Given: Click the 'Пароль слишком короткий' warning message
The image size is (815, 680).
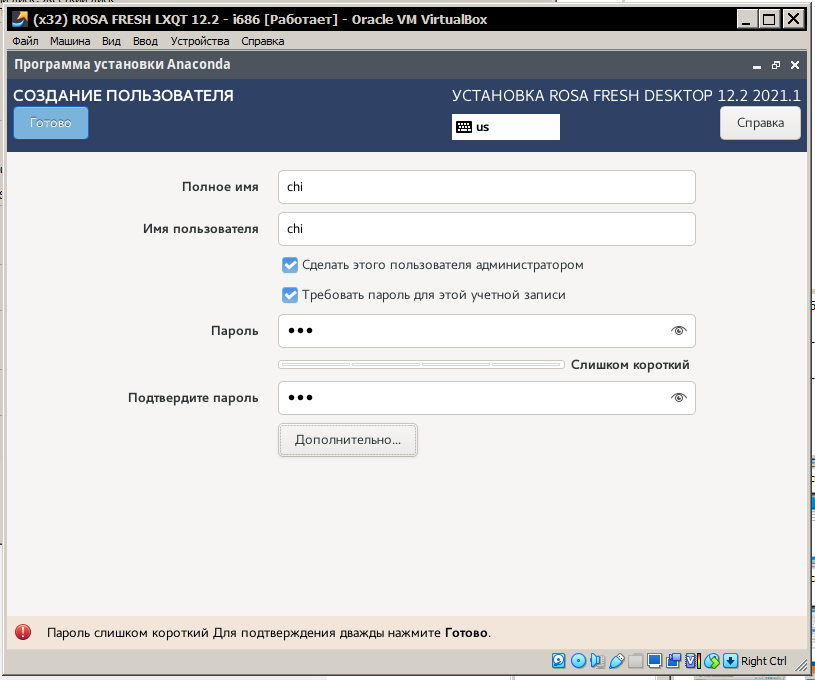Looking at the screenshot, I should click(269, 633).
